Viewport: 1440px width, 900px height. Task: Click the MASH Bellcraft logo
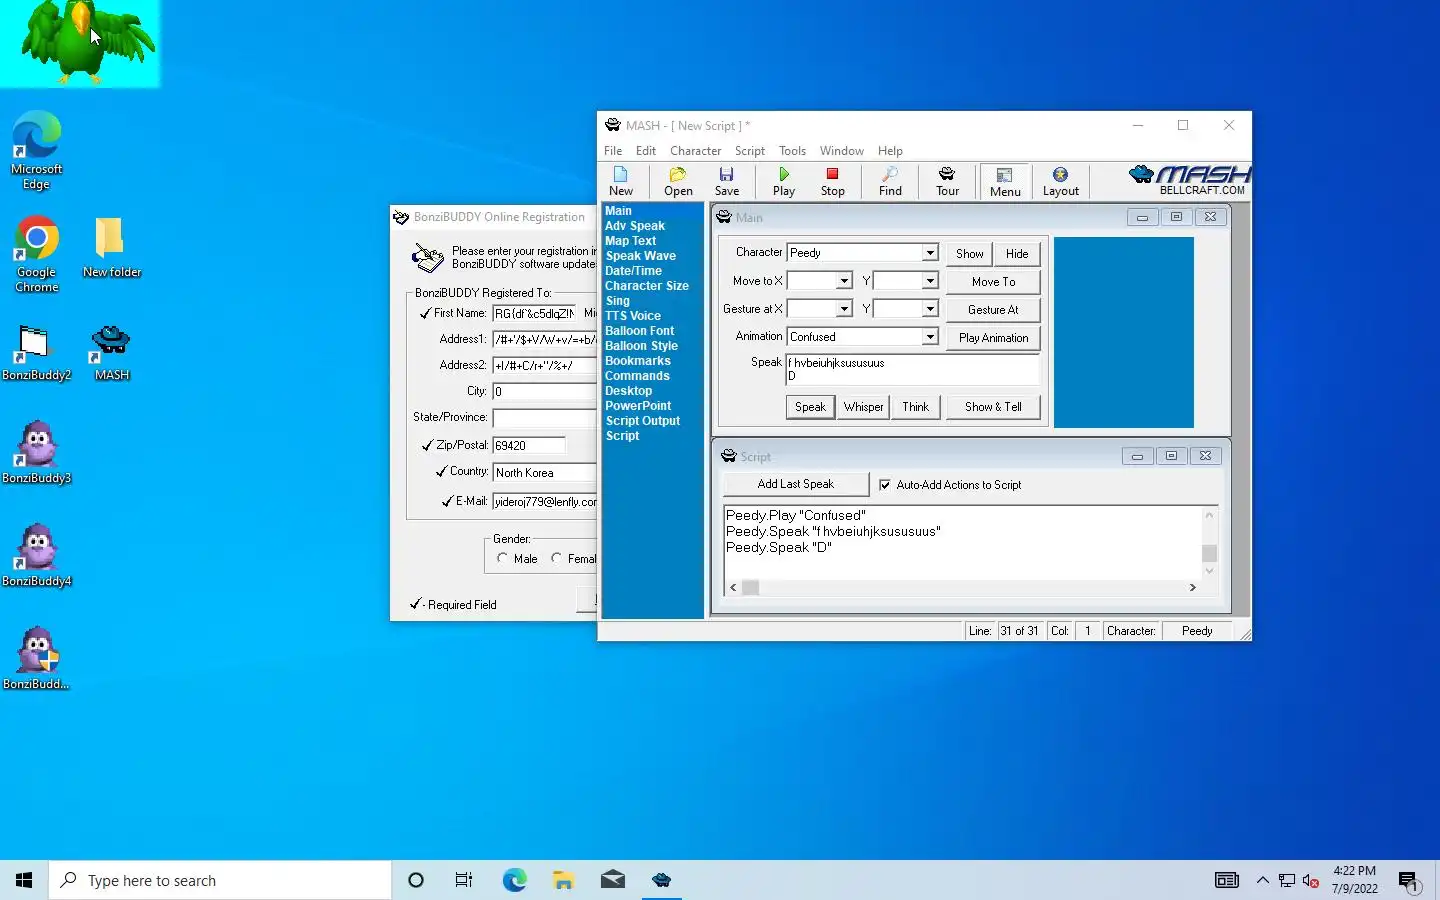(1189, 181)
